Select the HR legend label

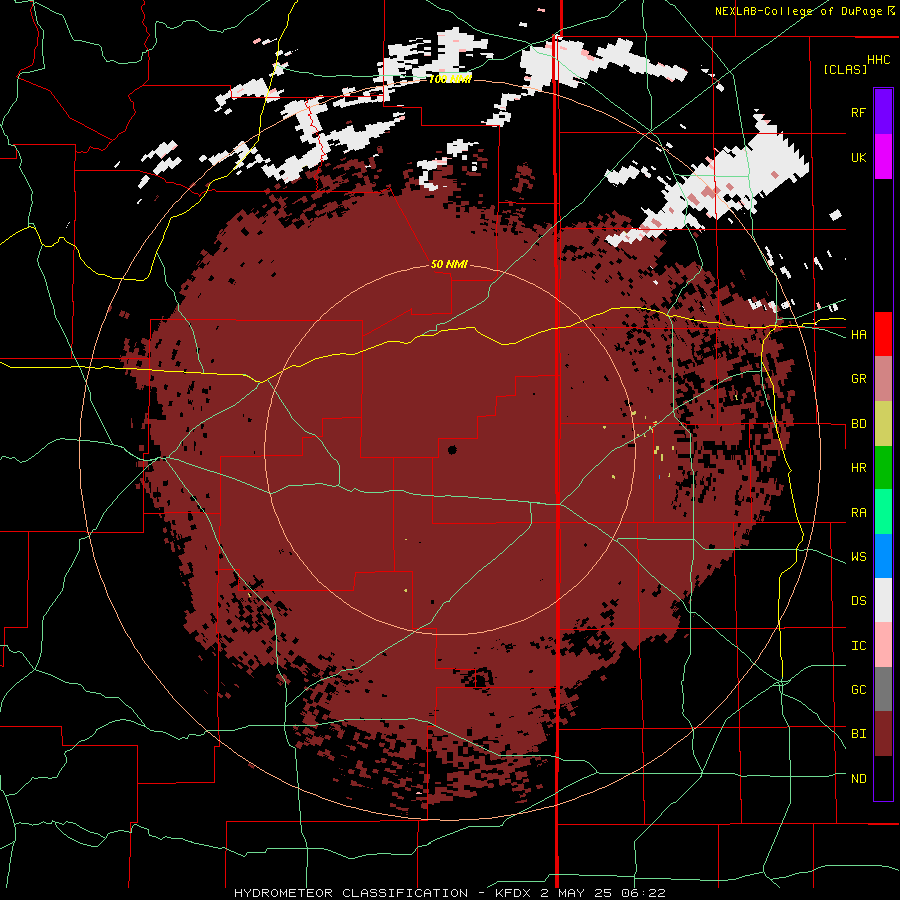(x=858, y=468)
